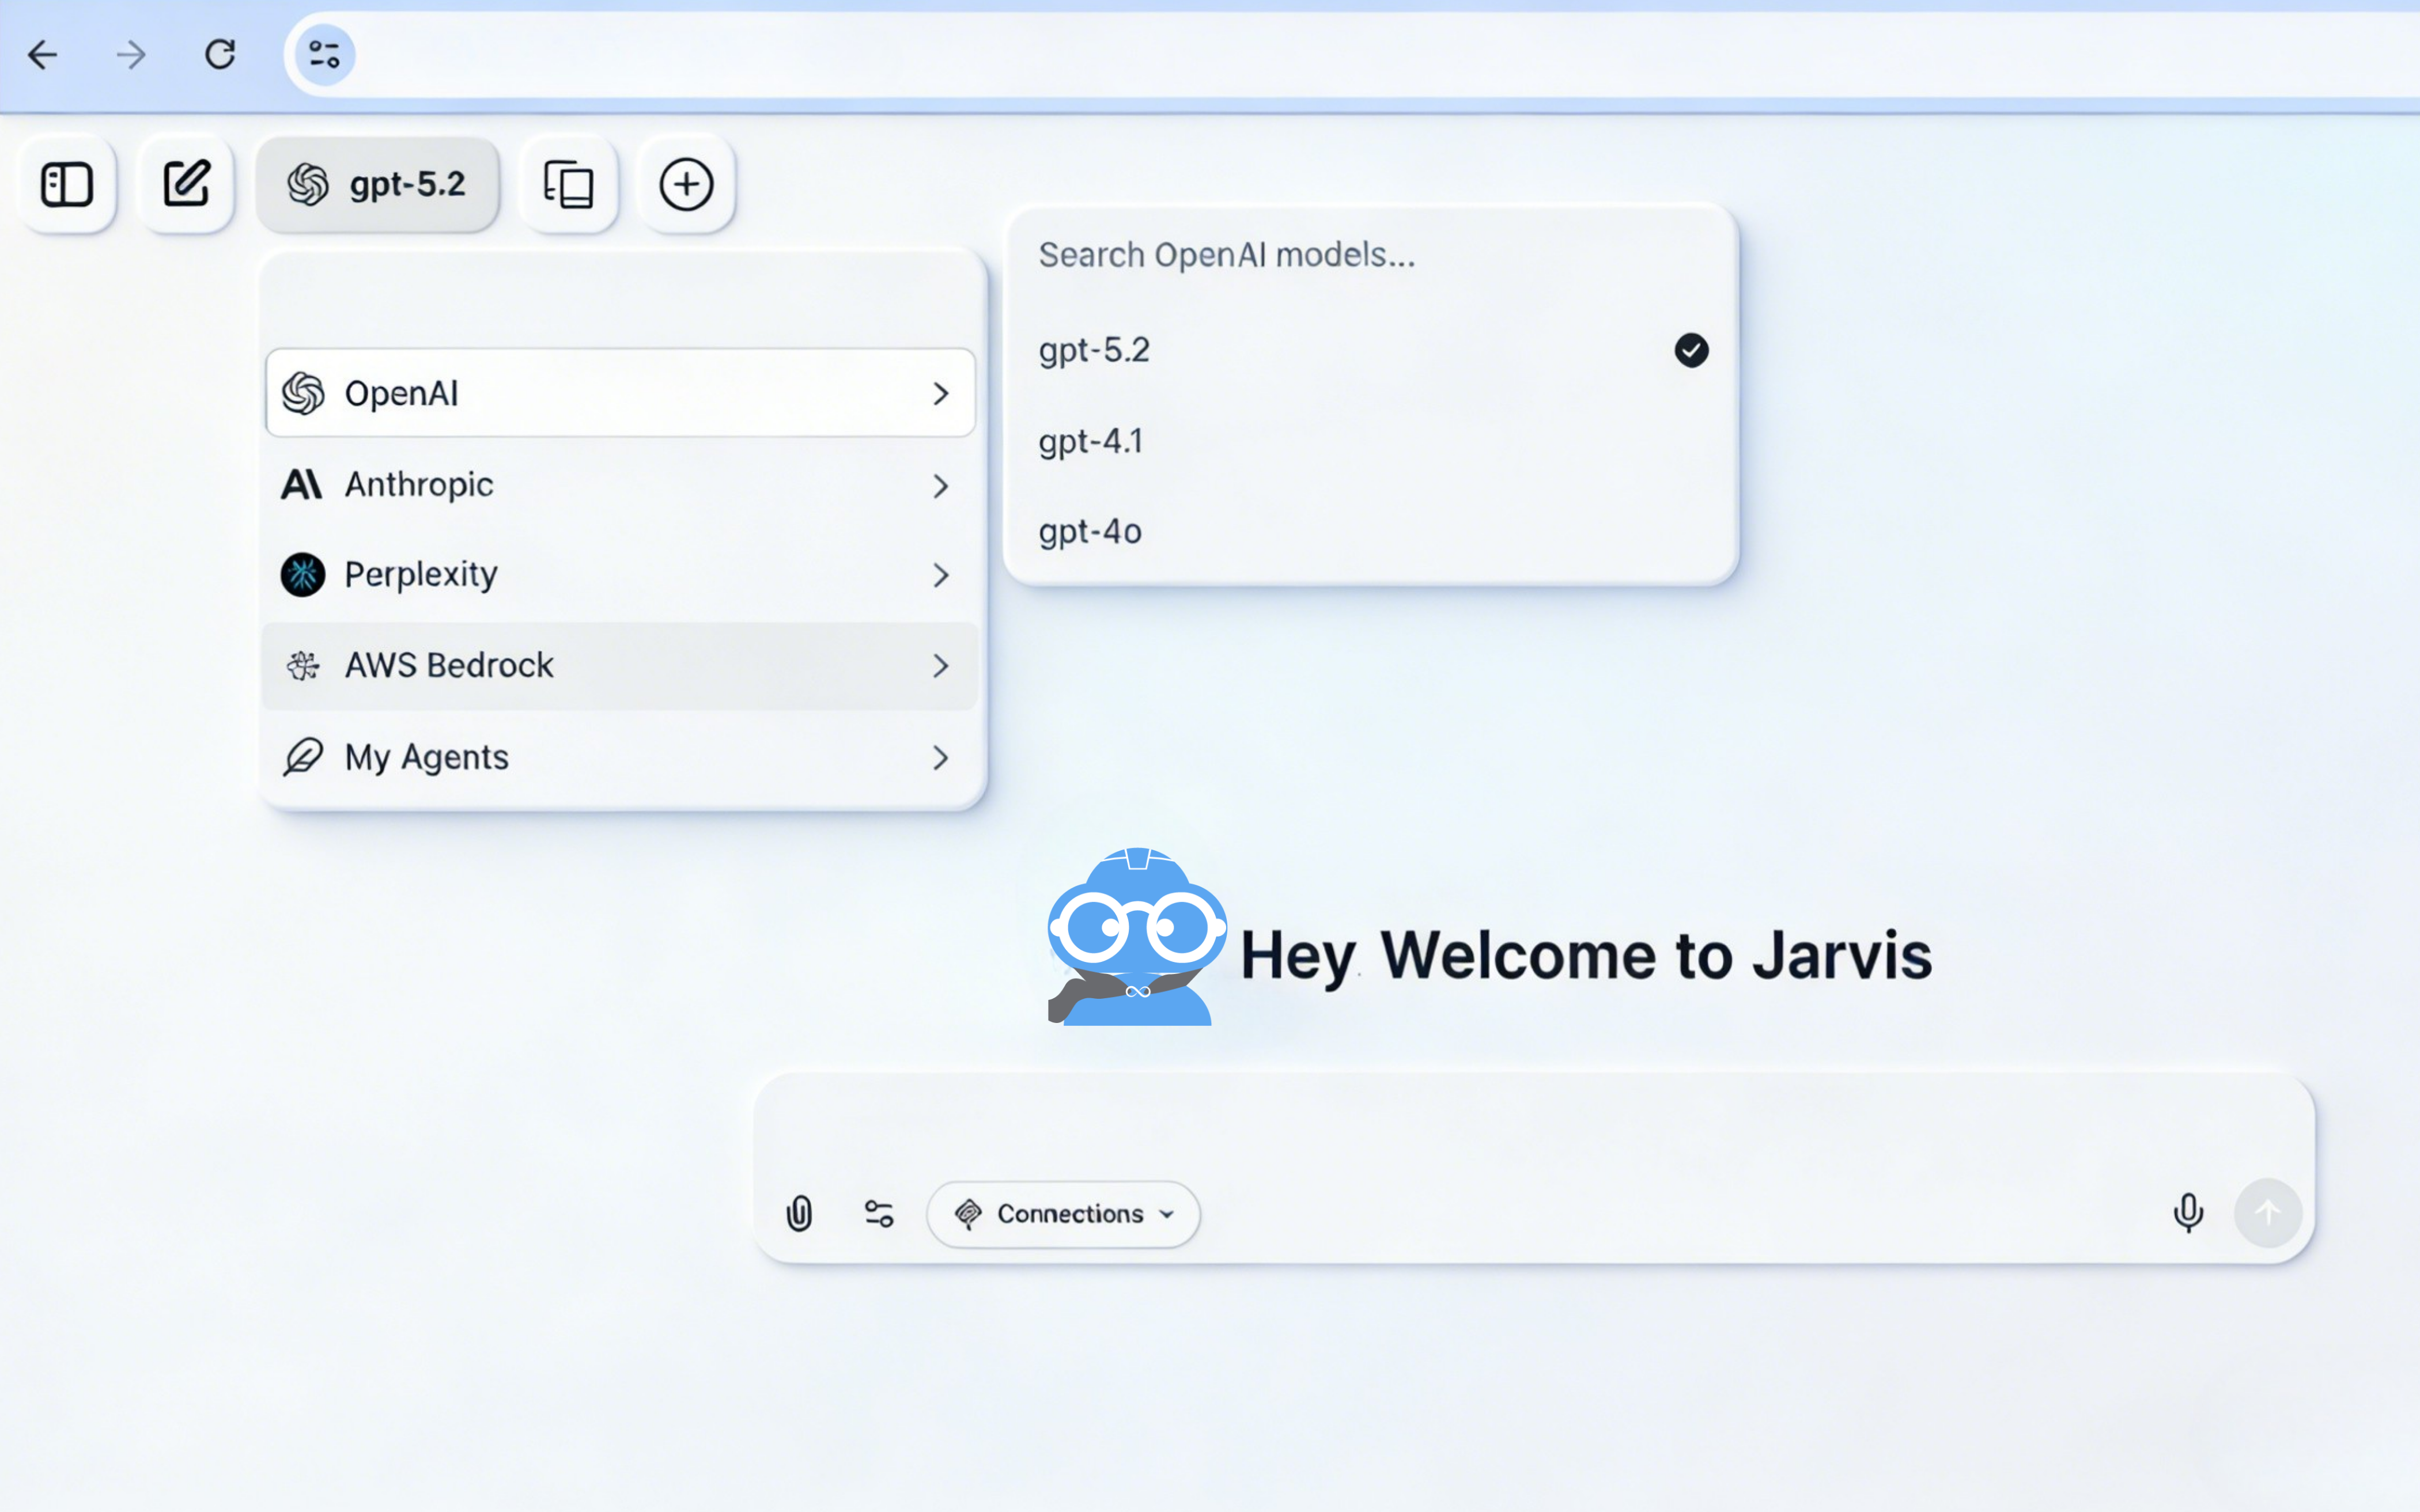The width and height of the screenshot is (2420, 1512).
Task: Toggle the sidebar panel icon
Action: [x=67, y=185]
